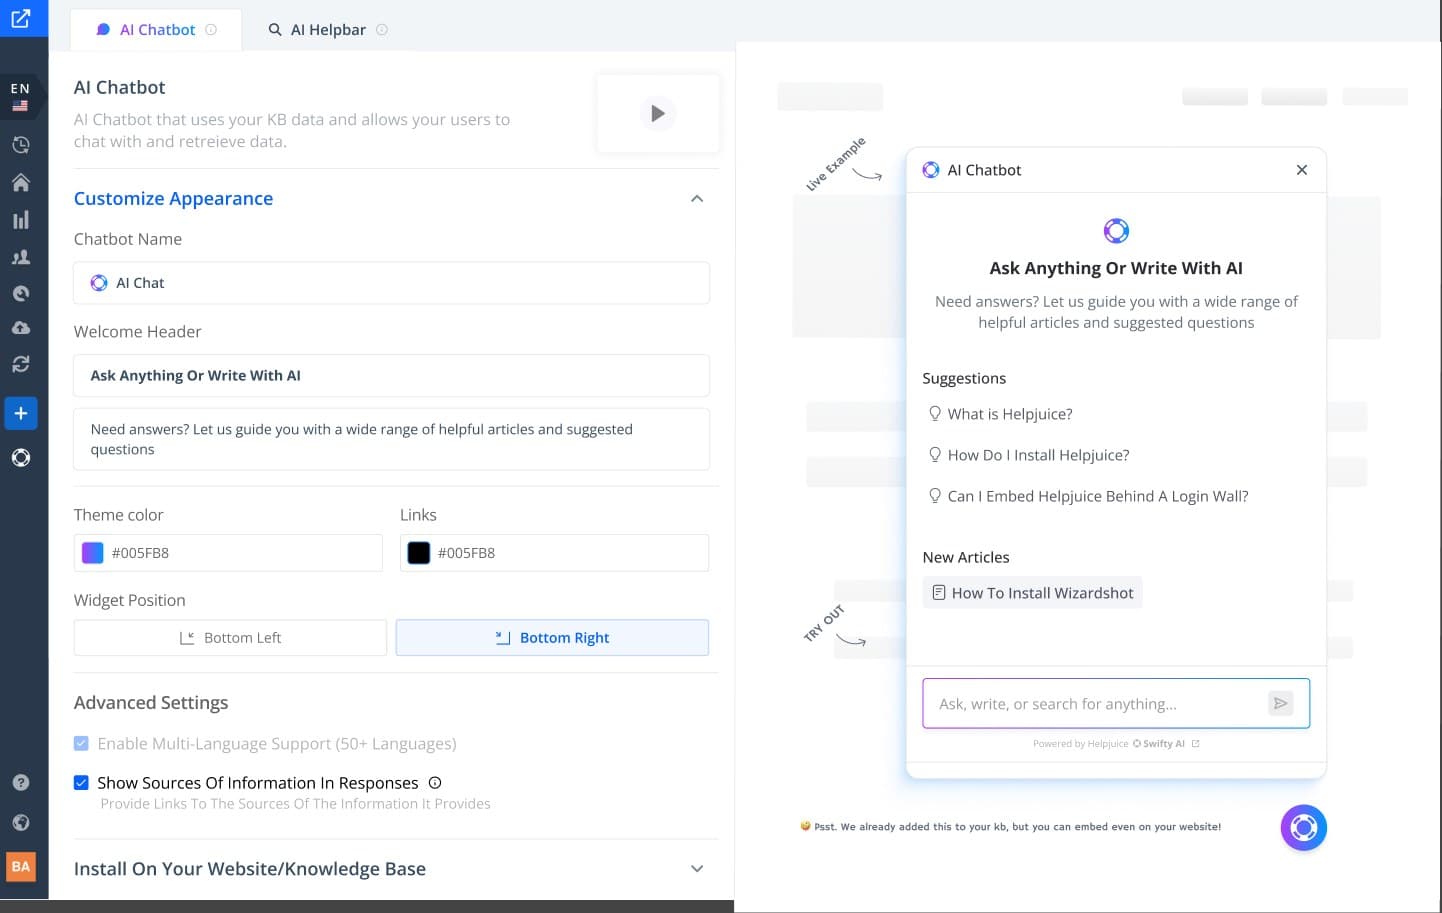Toggle Enable Multi-Language Support checkbox
Screen dimensions: 1442x913
pyautogui.click(x=81, y=744)
